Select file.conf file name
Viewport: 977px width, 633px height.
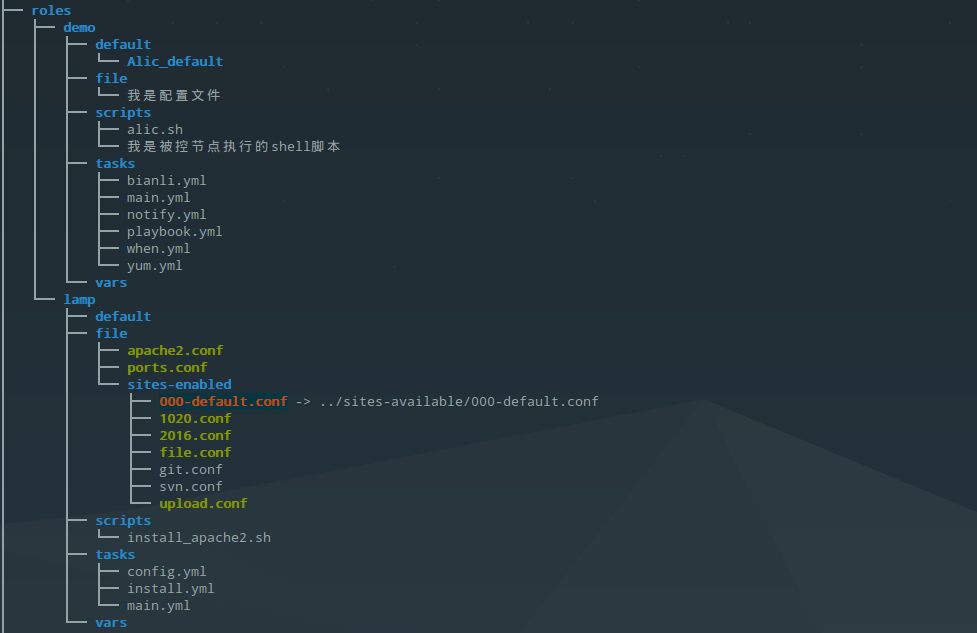[x=195, y=452]
